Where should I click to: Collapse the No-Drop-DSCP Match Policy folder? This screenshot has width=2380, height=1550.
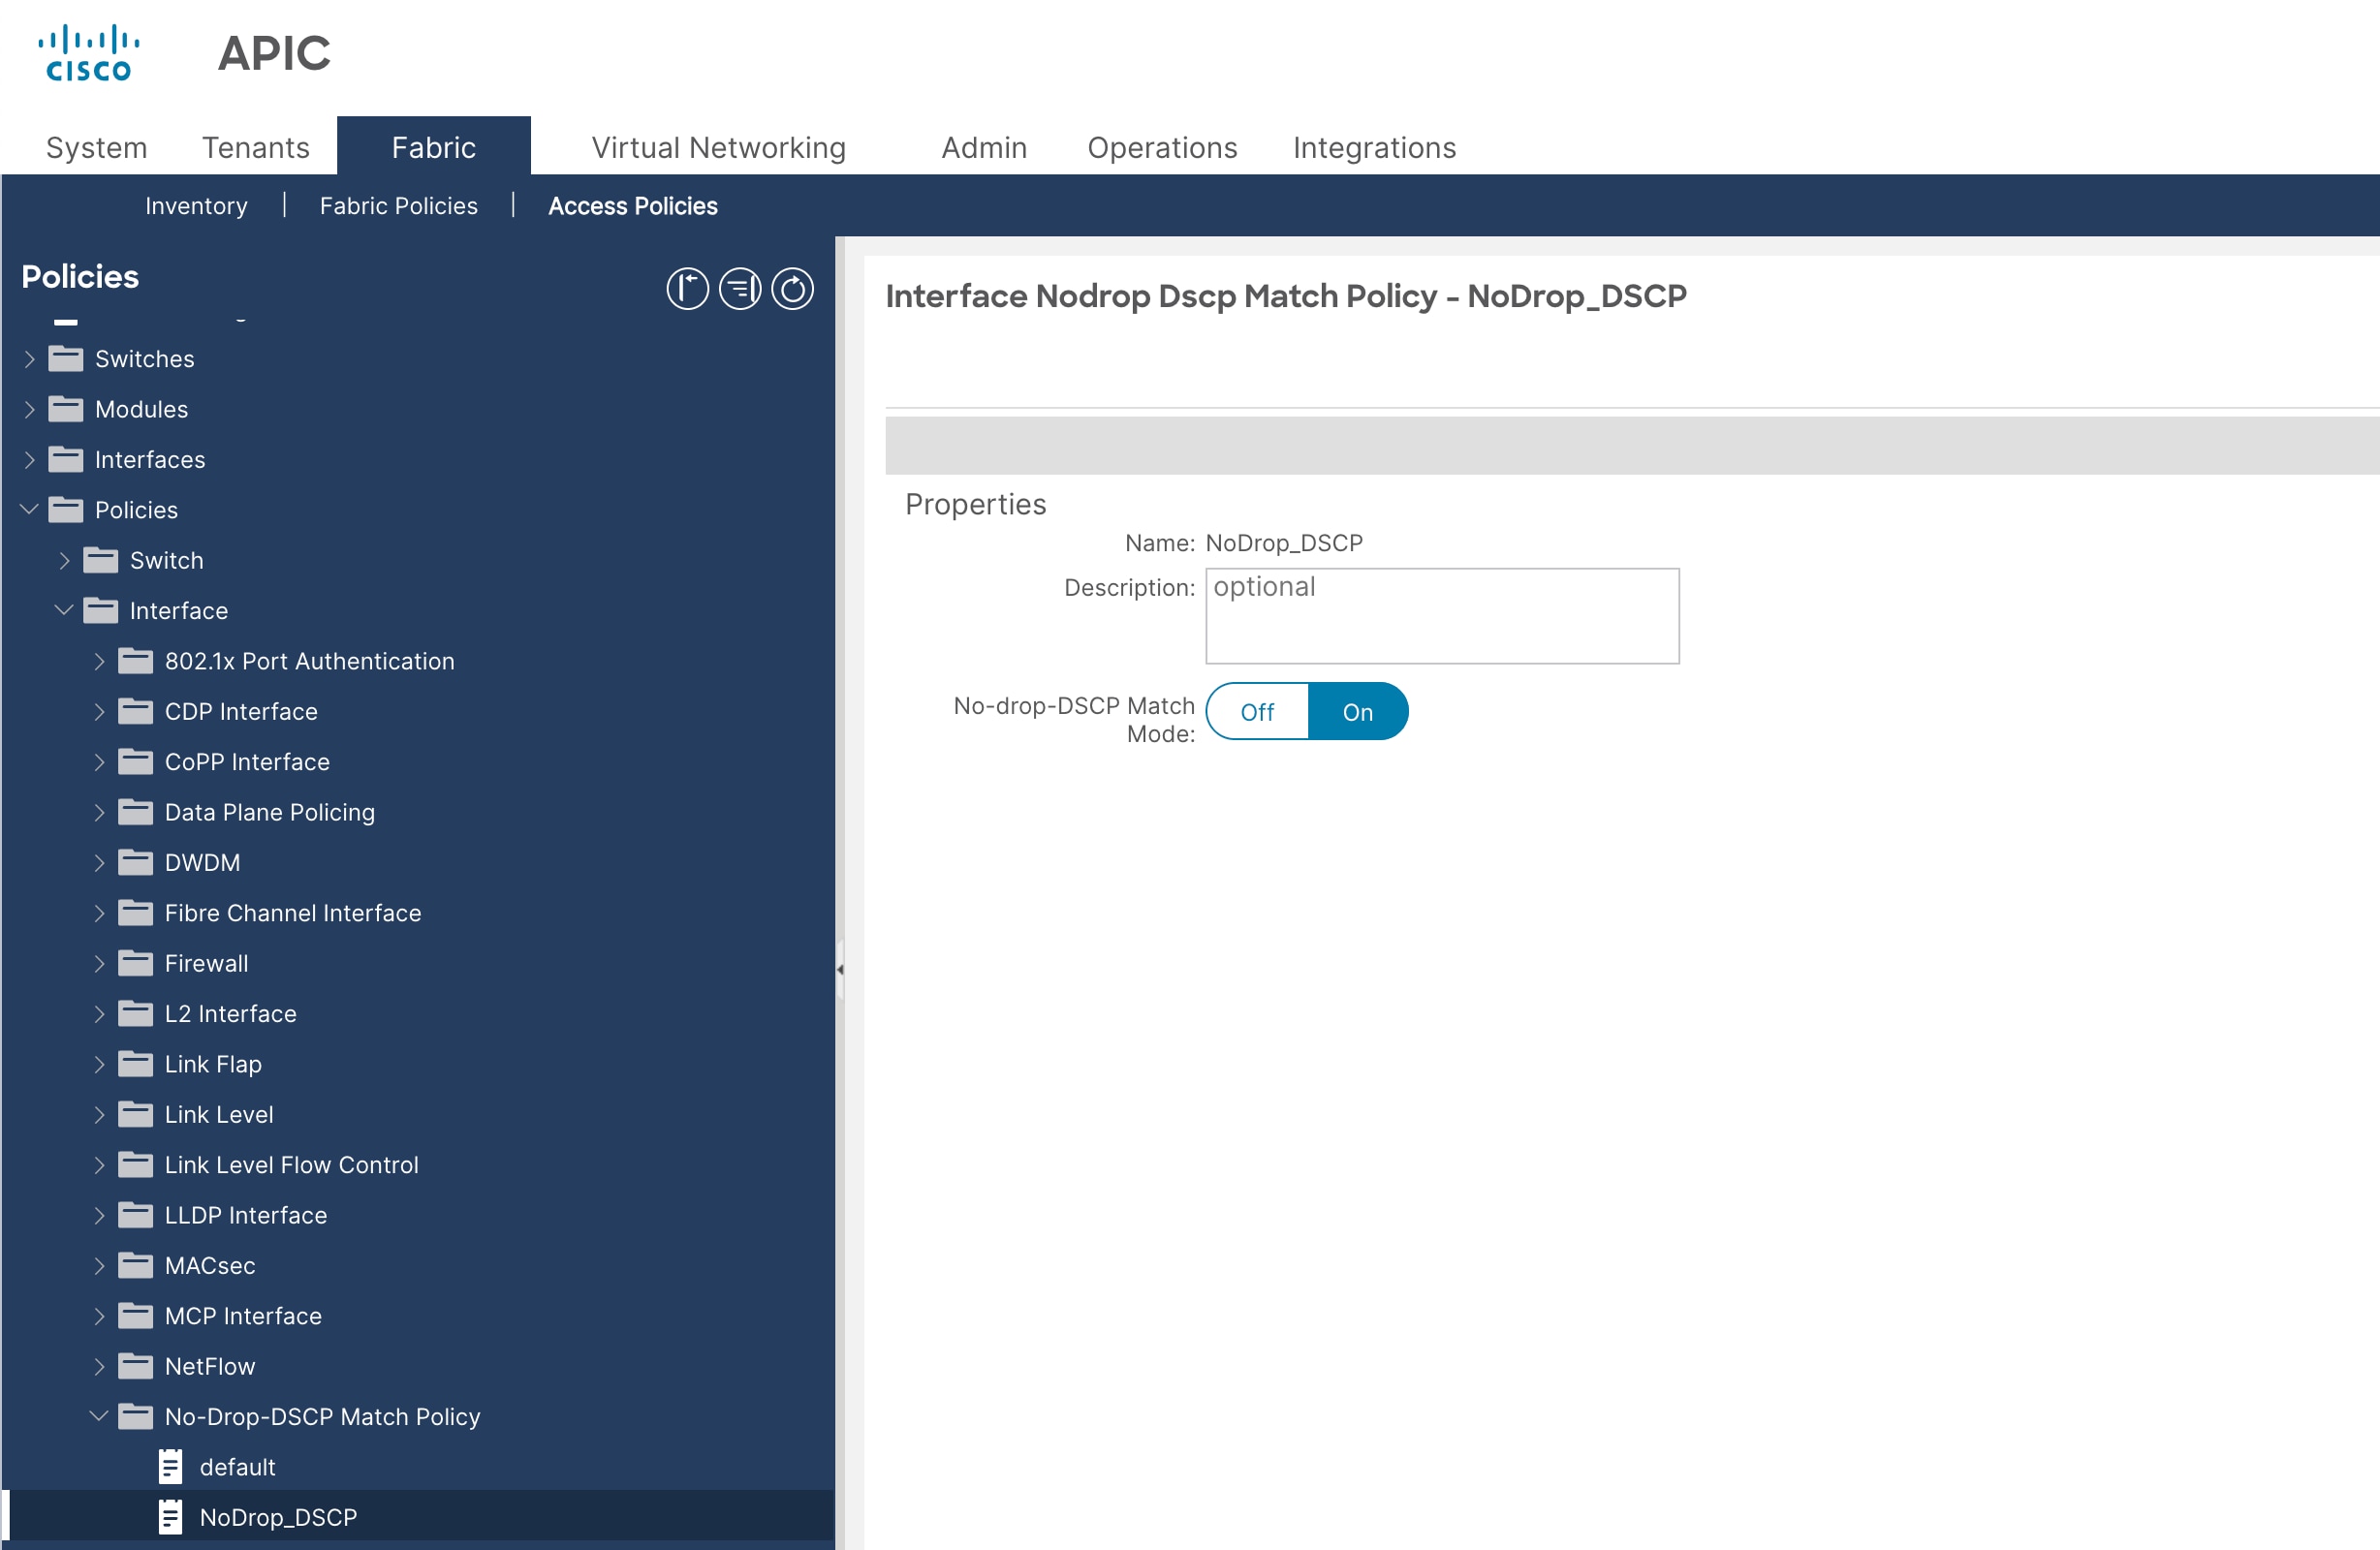(98, 1415)
